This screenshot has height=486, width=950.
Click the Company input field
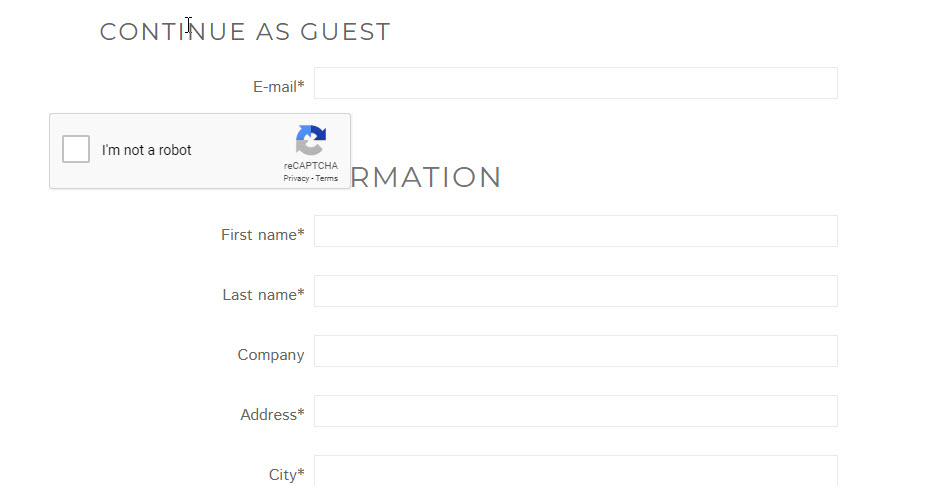(575, 351)
